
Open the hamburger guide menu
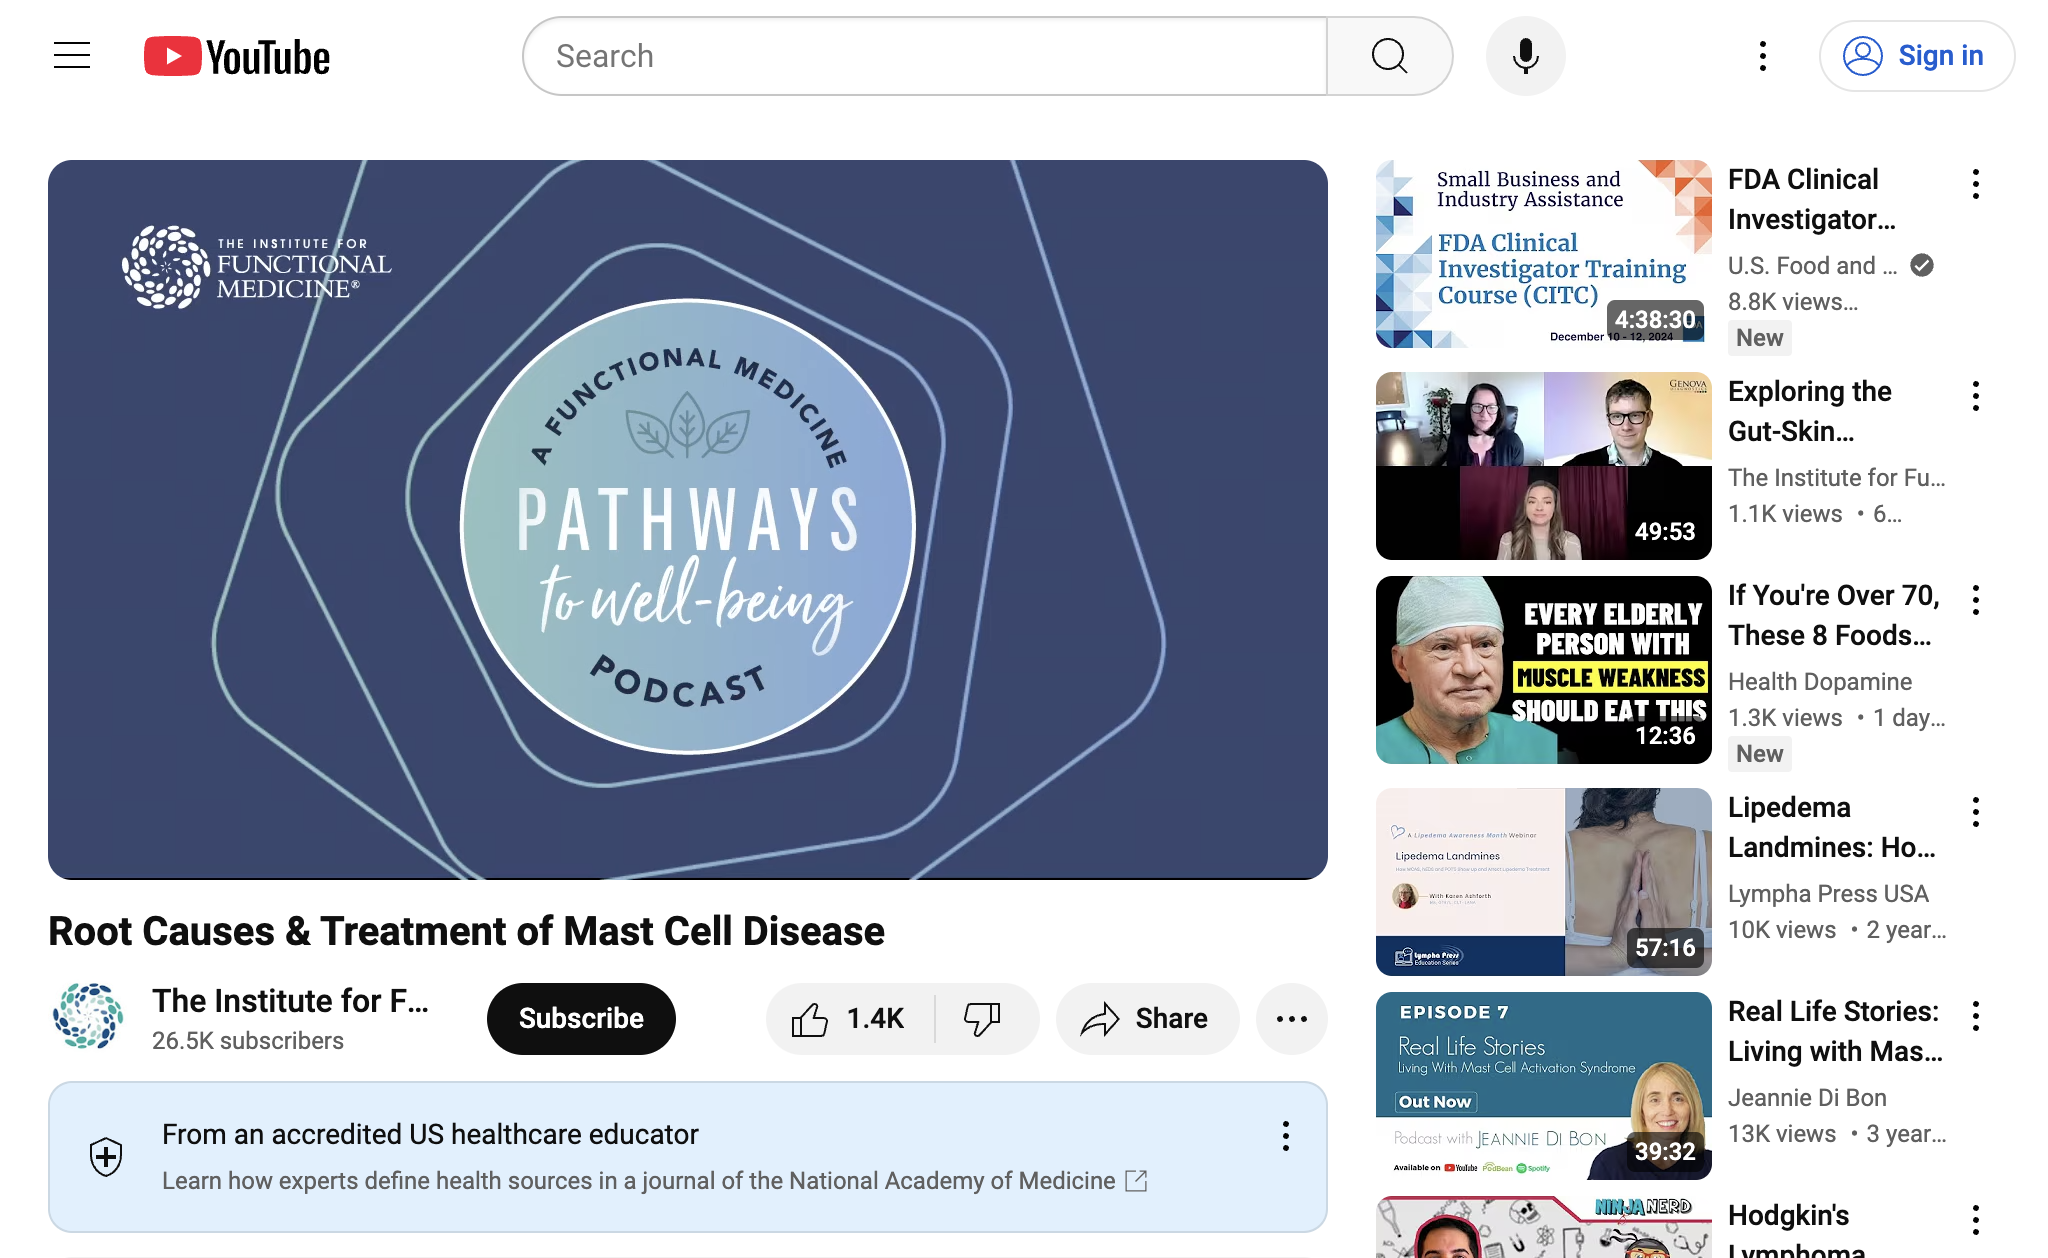(x=72, y=56)
